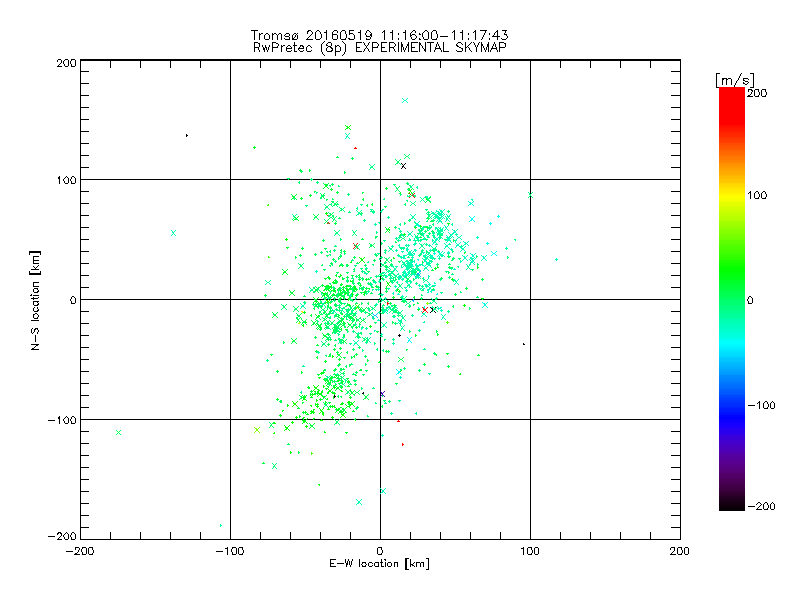Click the topmost cyan cross marker near 165 km north
Viewport: 800px width, 600px height.
405,101
